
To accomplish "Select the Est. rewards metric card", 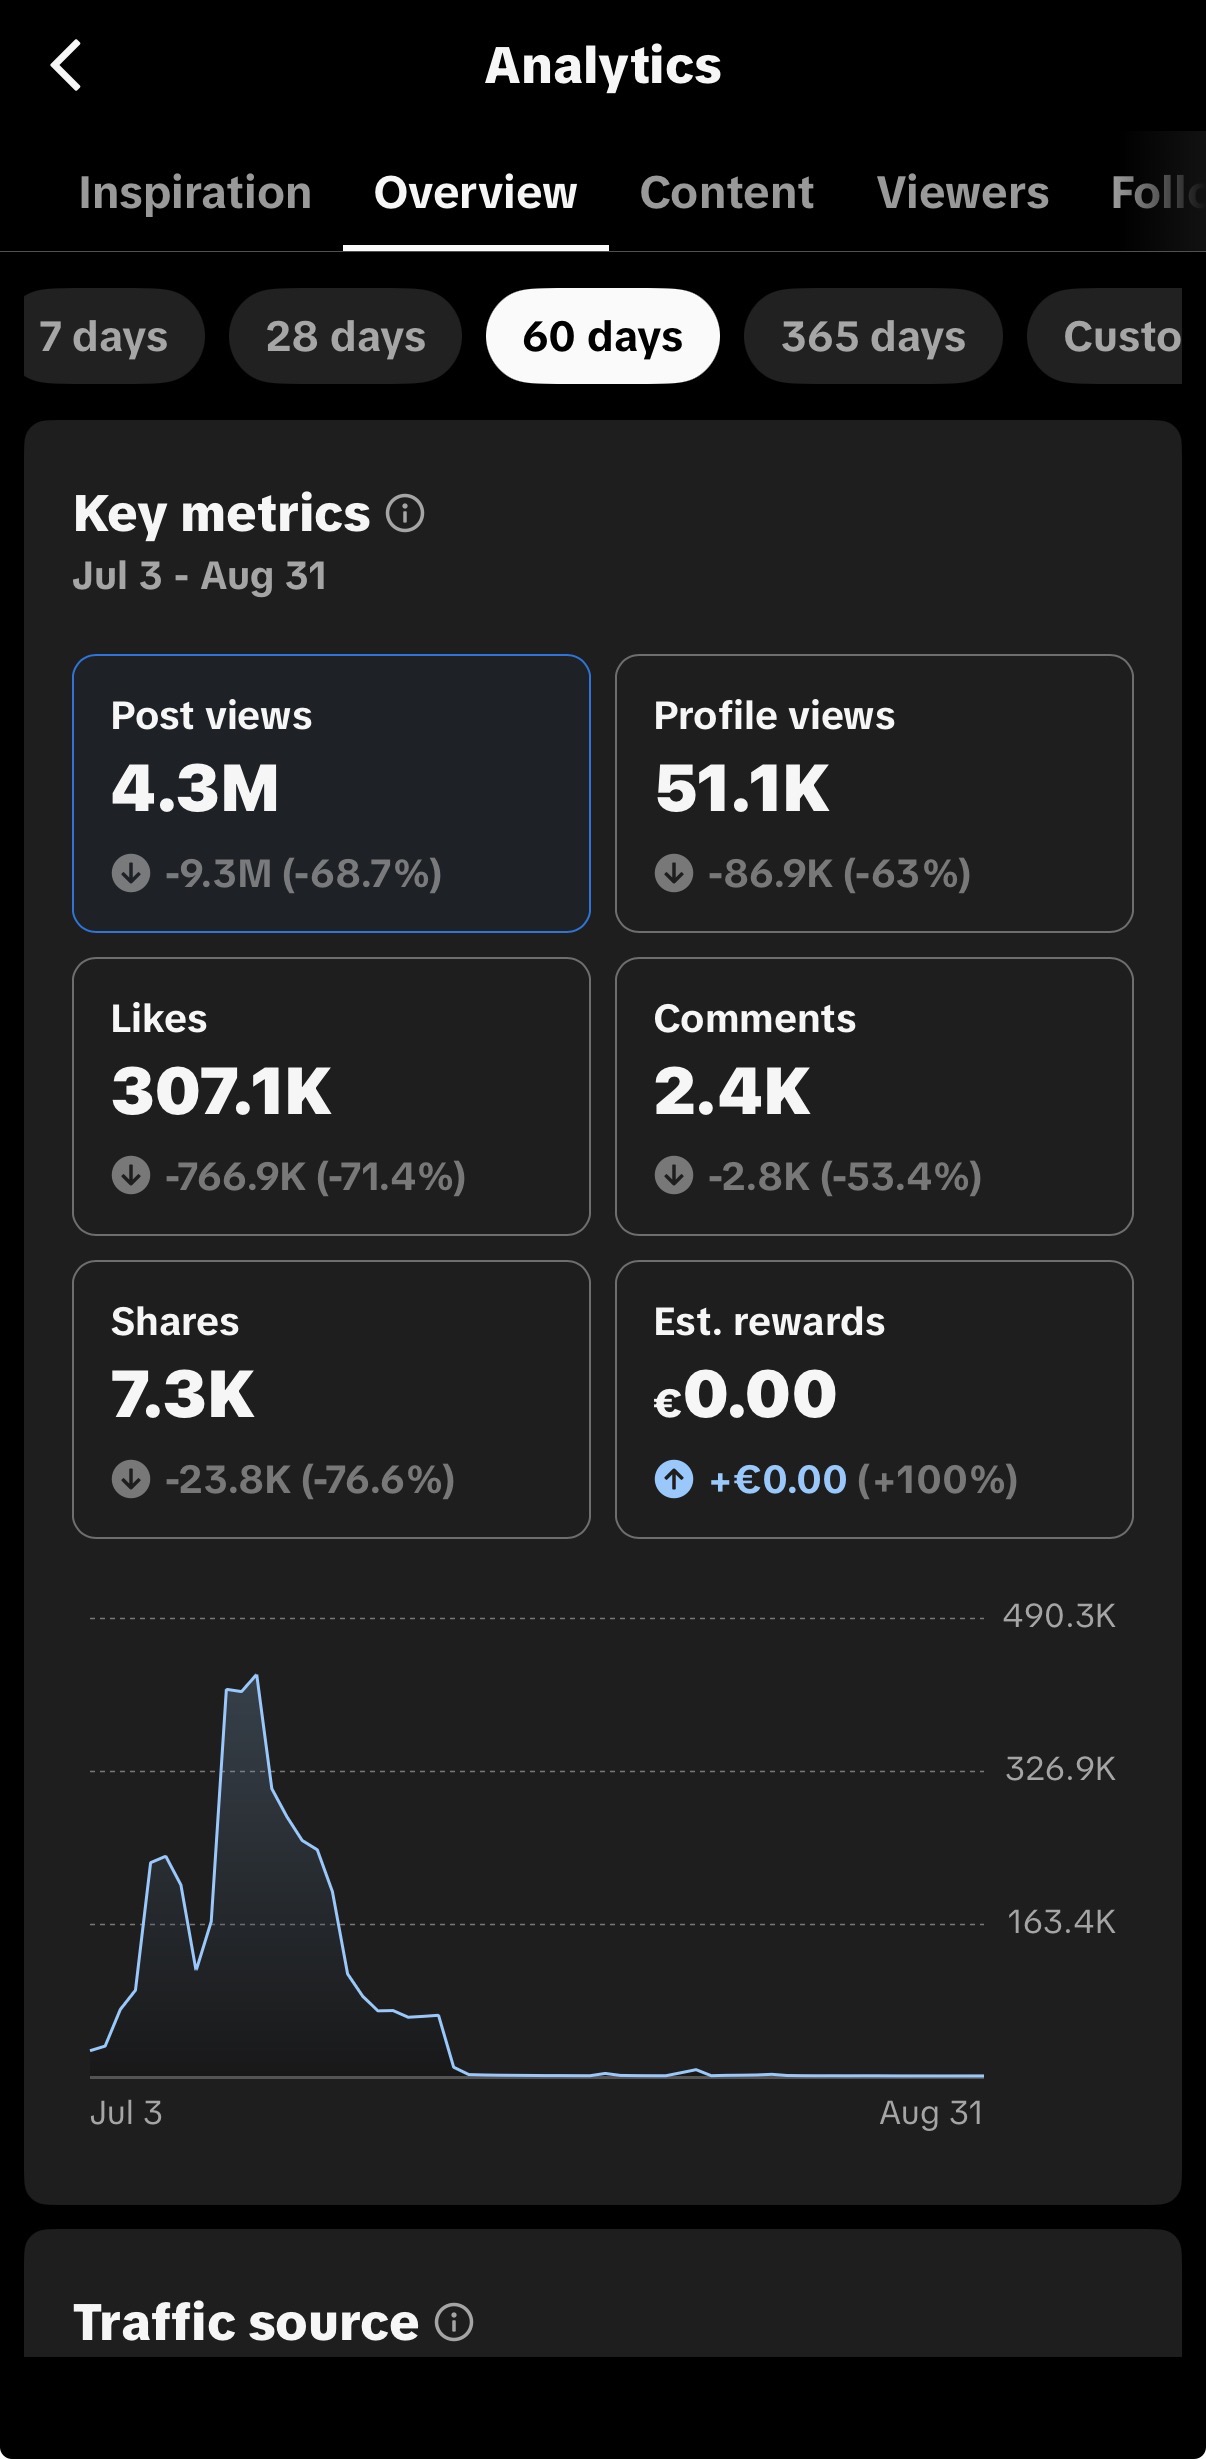I will click(x=874, y=1400).
